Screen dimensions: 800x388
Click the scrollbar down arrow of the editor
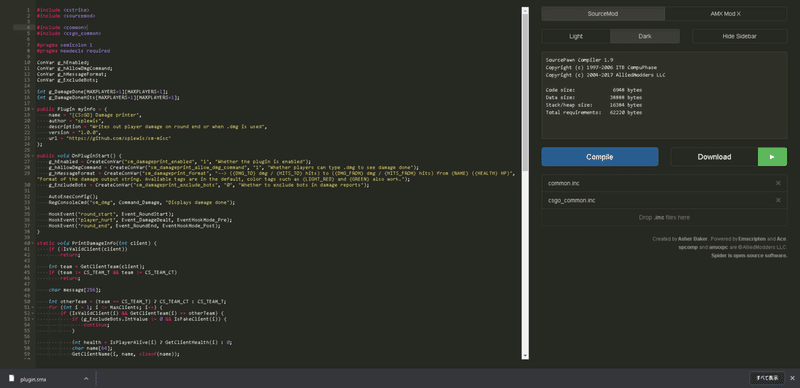pyautogui.click(x=525, y=355)
